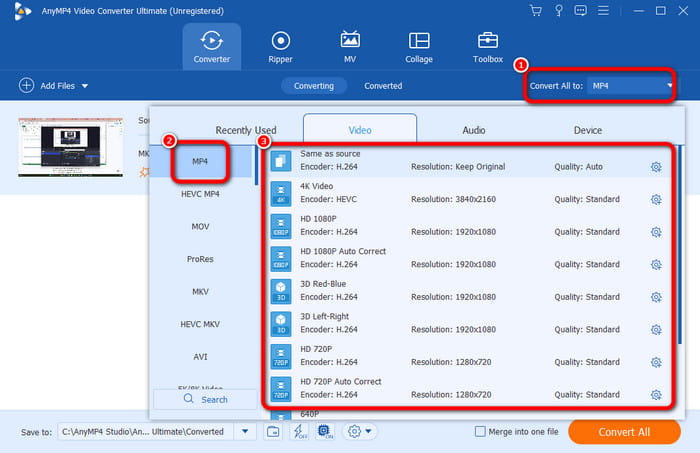
Task: Show the Converted list
Action: click(x=383, y=86)
